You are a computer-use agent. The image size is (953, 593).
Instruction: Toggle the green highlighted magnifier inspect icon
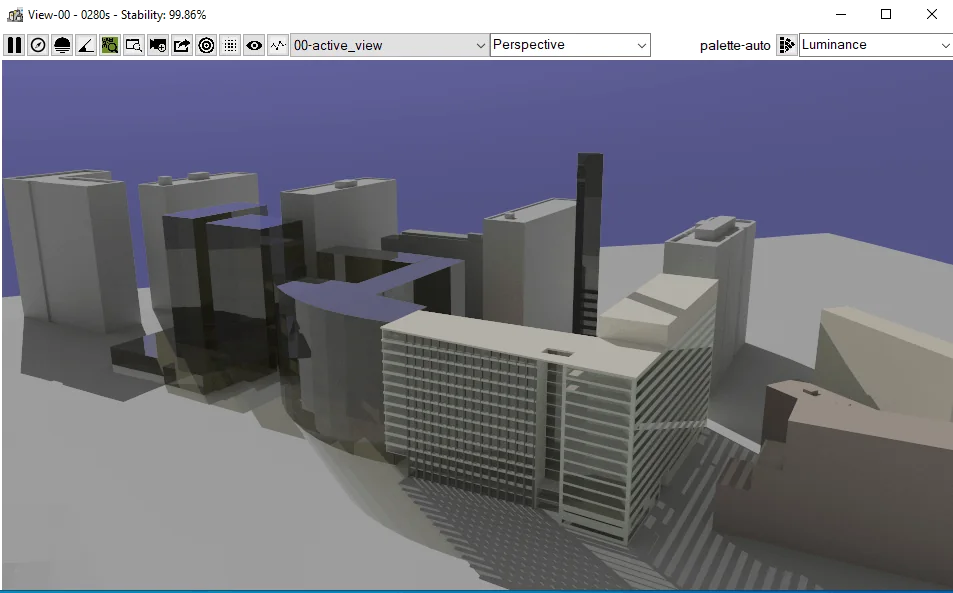coord(110,45)
